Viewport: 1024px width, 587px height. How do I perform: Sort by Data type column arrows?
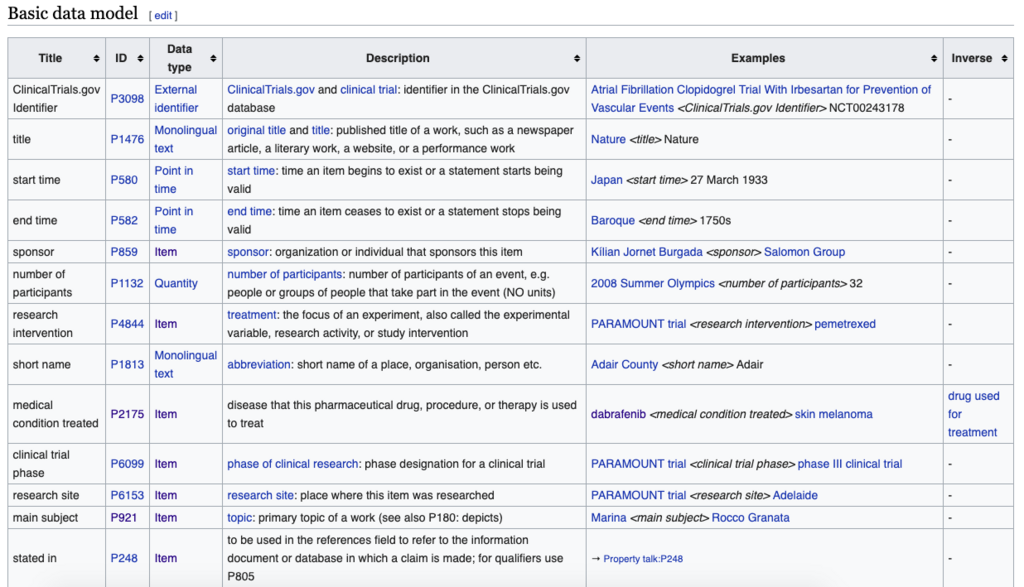click(213, 58)
